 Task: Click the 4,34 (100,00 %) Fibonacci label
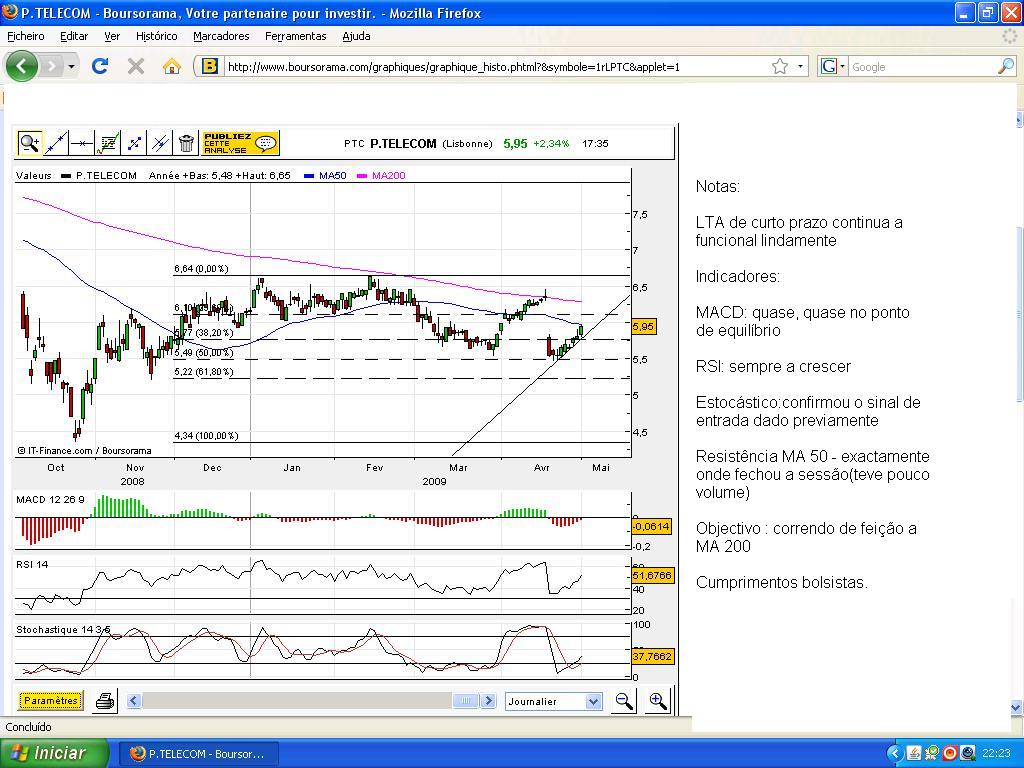[x=206, y=436]
